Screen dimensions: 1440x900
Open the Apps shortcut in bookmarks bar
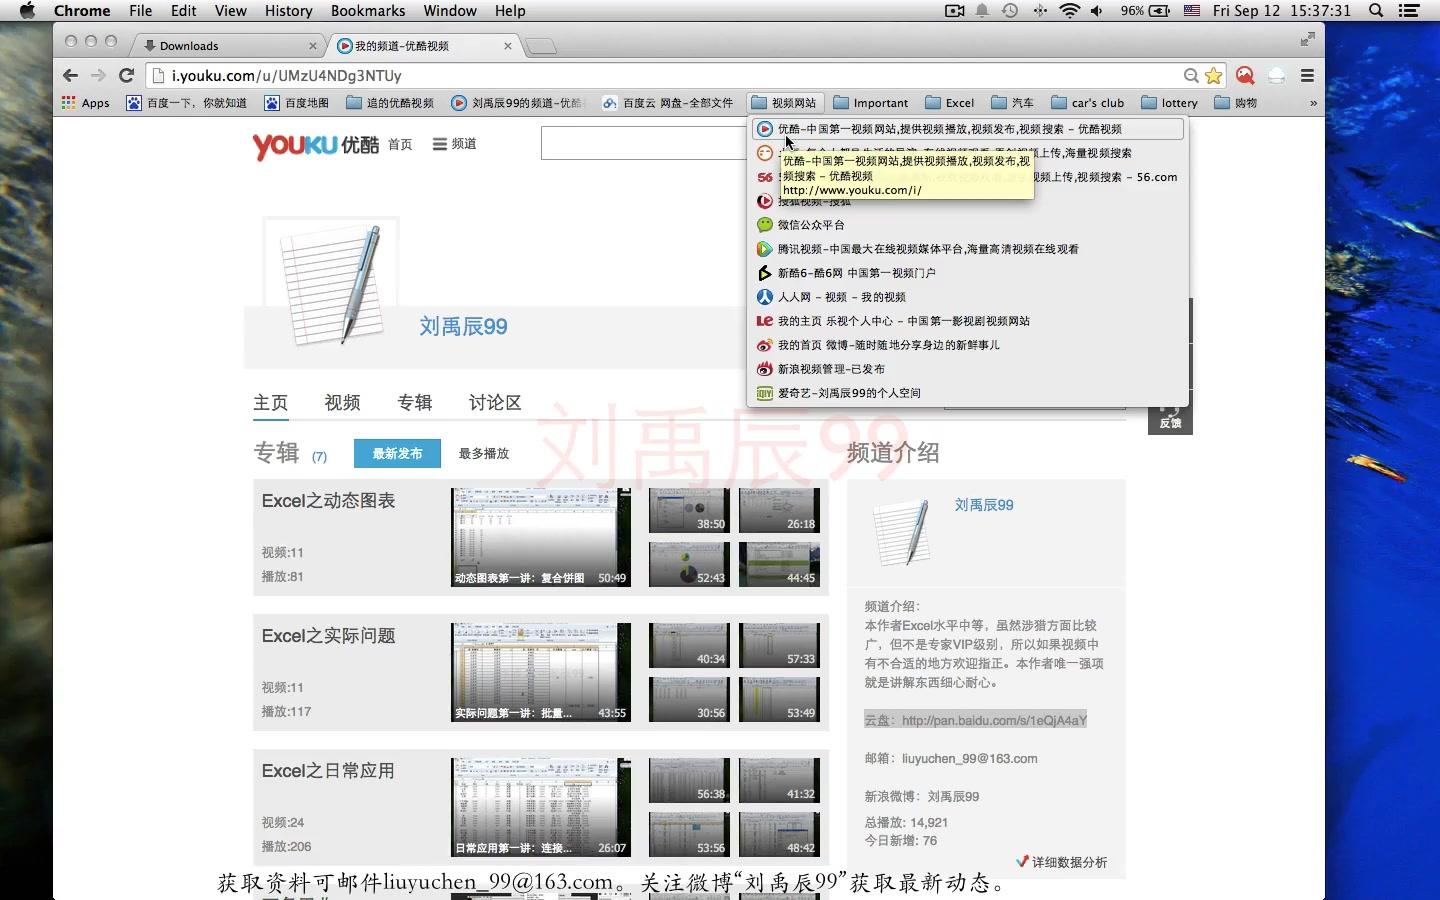pos(86,103)
